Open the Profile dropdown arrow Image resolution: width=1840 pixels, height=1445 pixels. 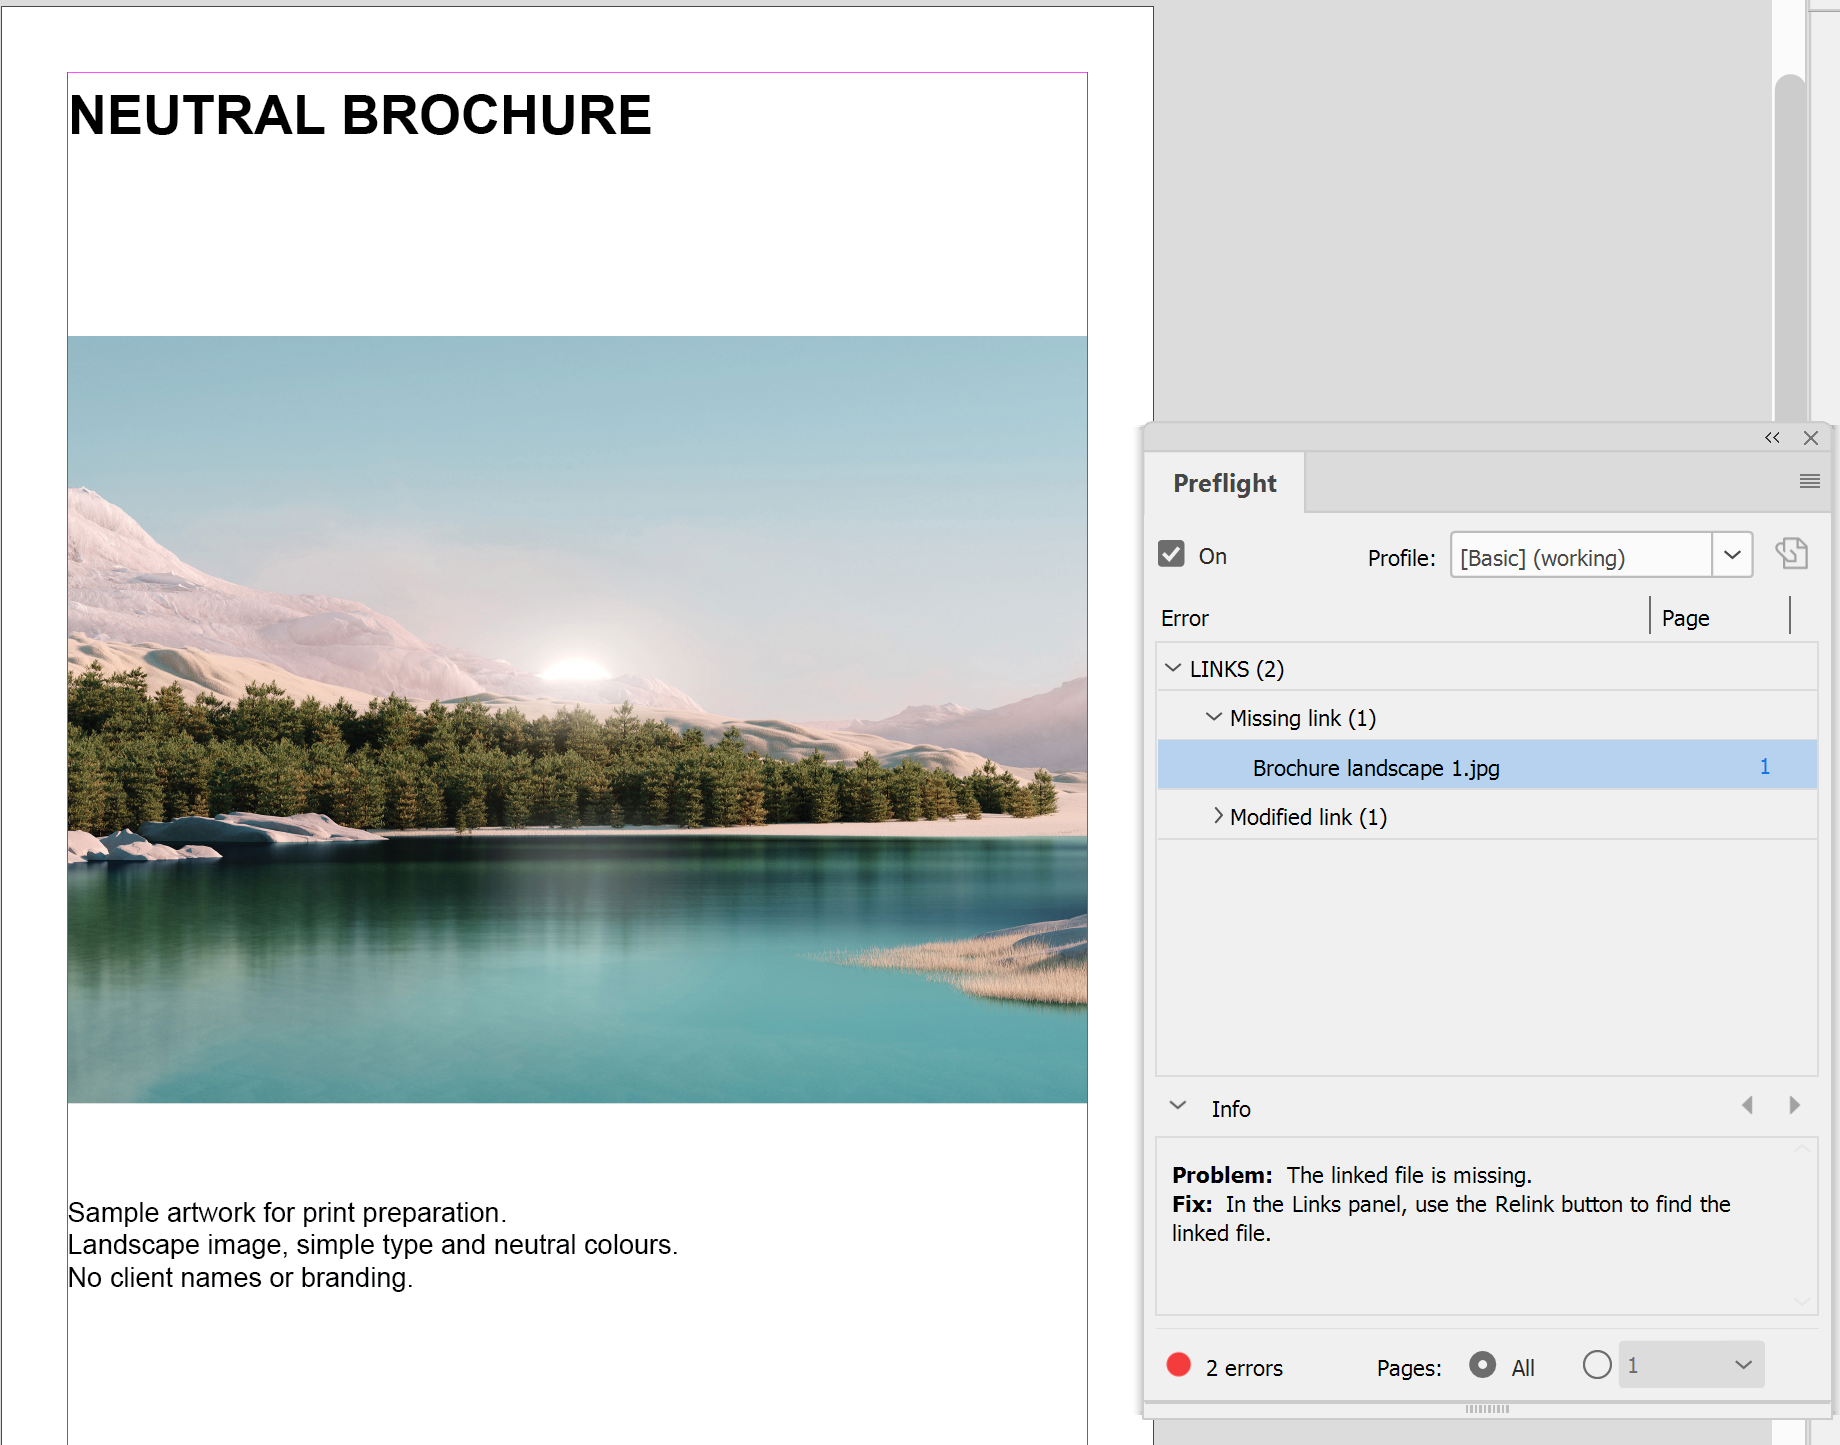click(1732, 555)
